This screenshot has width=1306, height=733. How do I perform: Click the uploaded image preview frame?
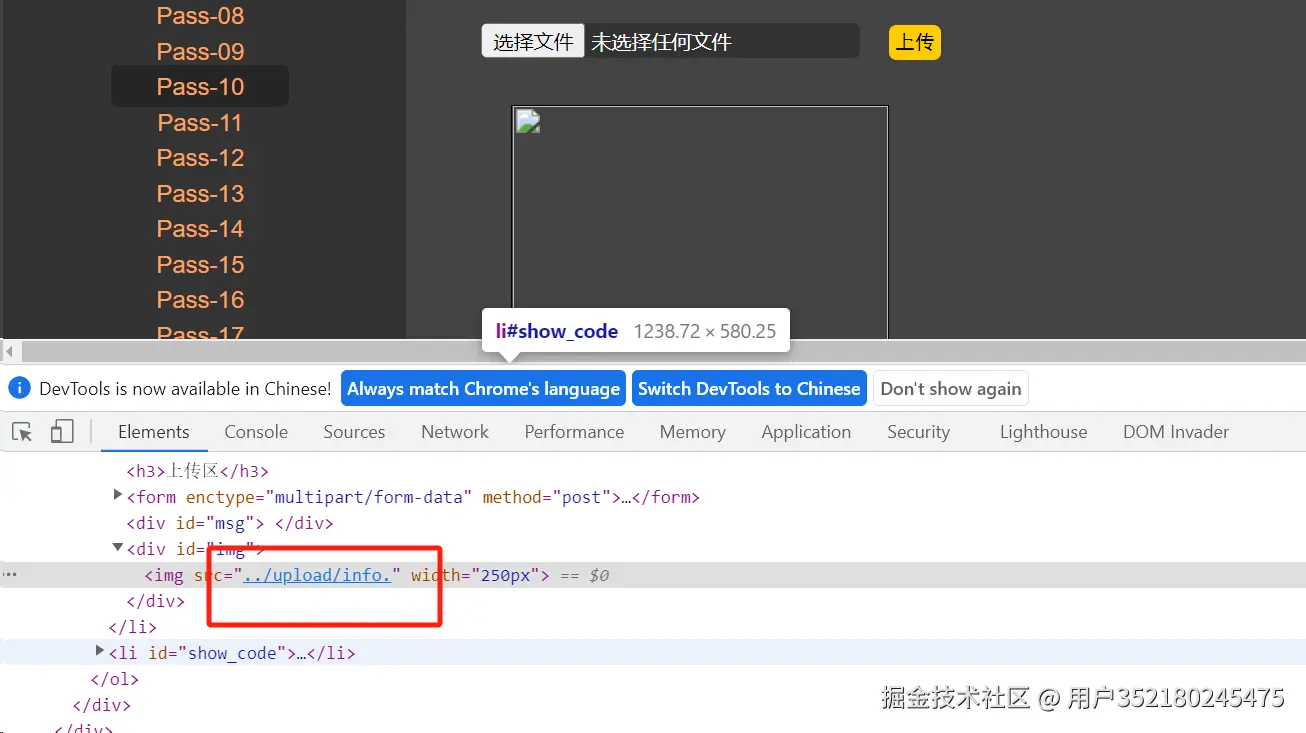tap(700, 222)
